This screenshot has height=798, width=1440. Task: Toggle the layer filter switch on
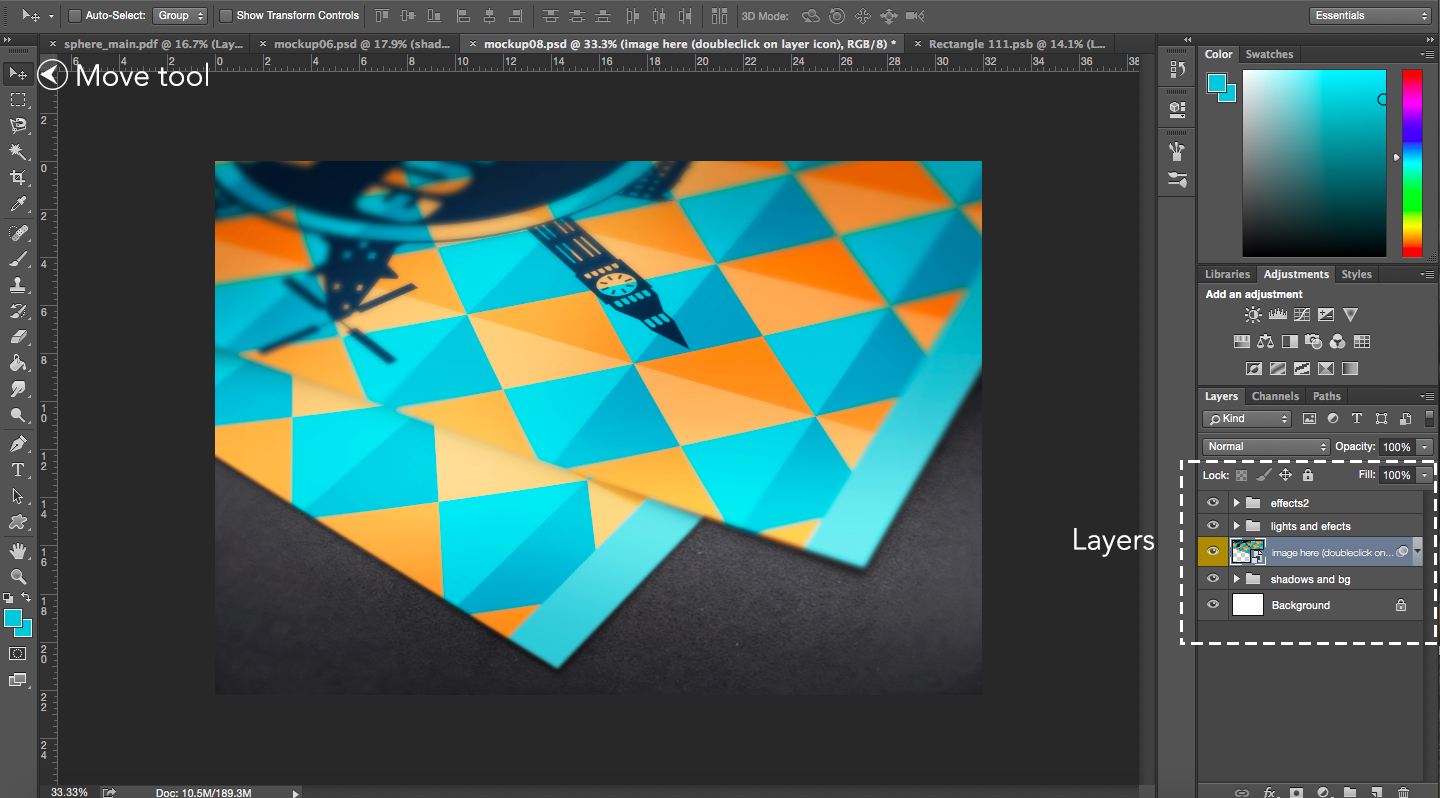1430,419
